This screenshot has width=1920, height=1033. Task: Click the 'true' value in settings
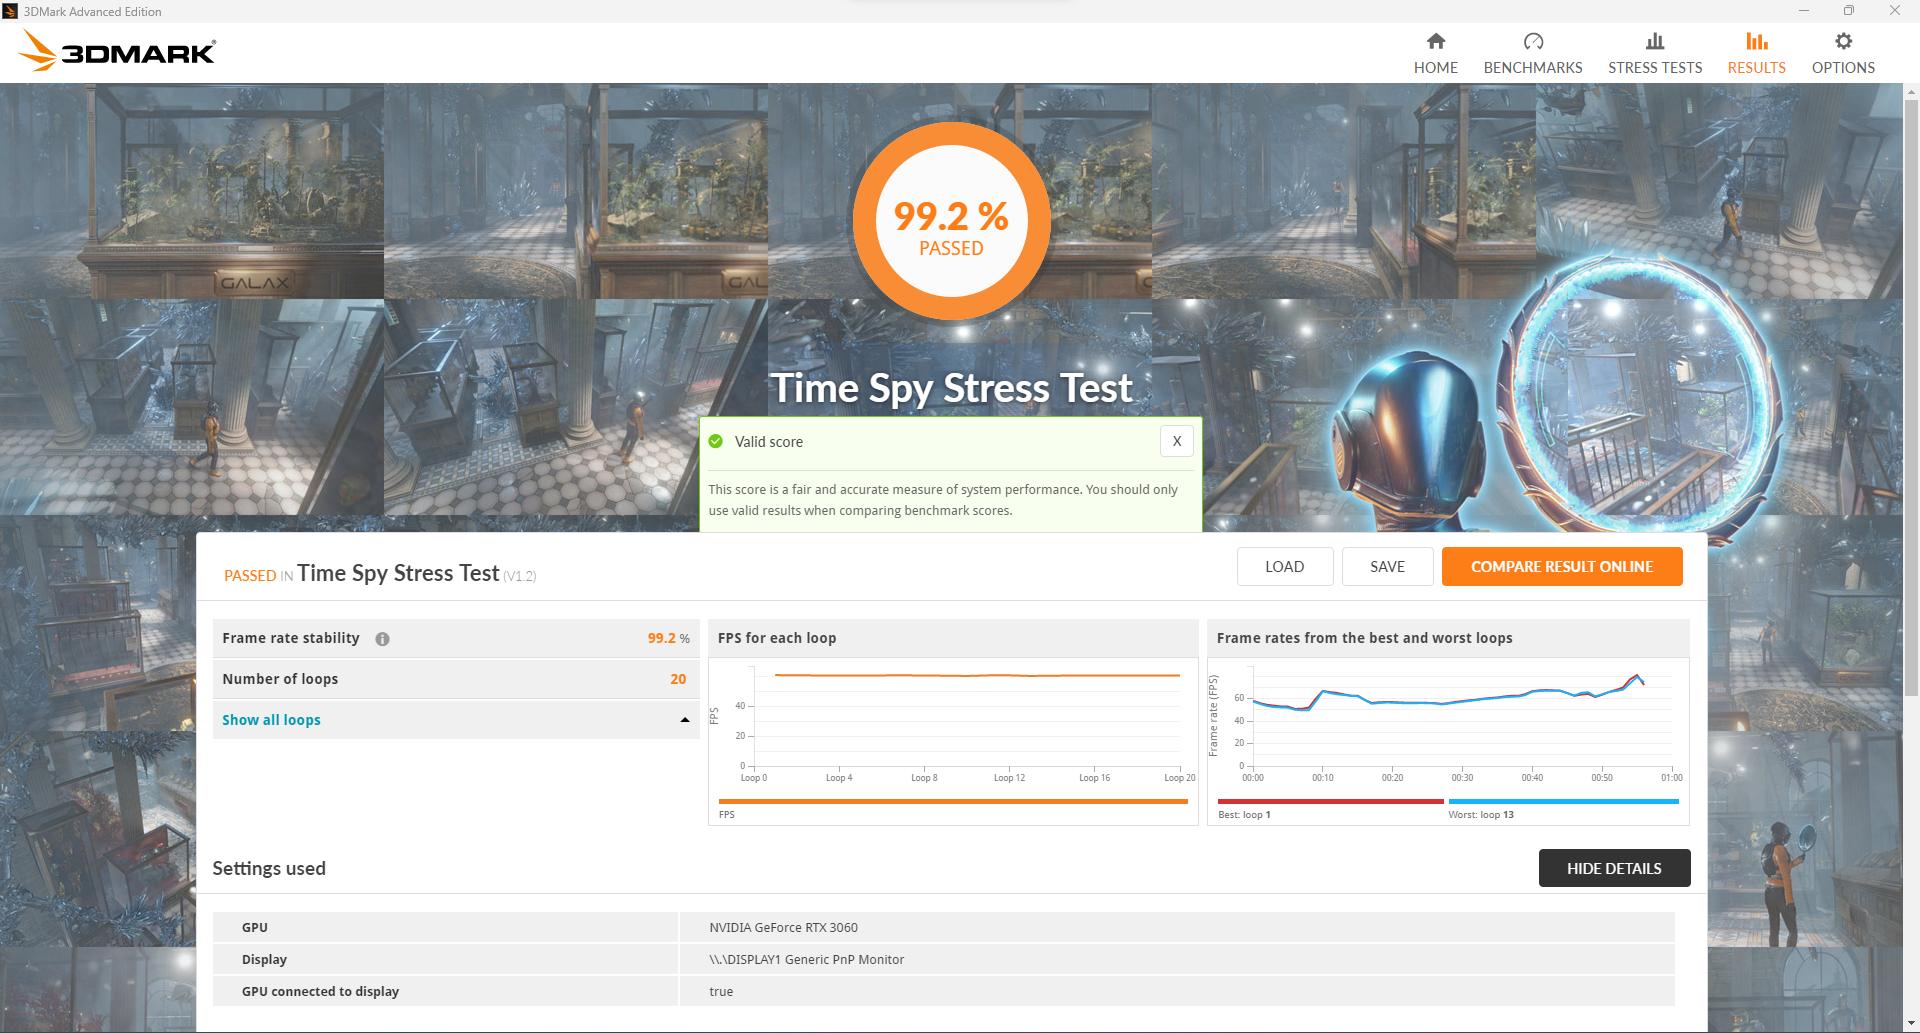point(721,991)
